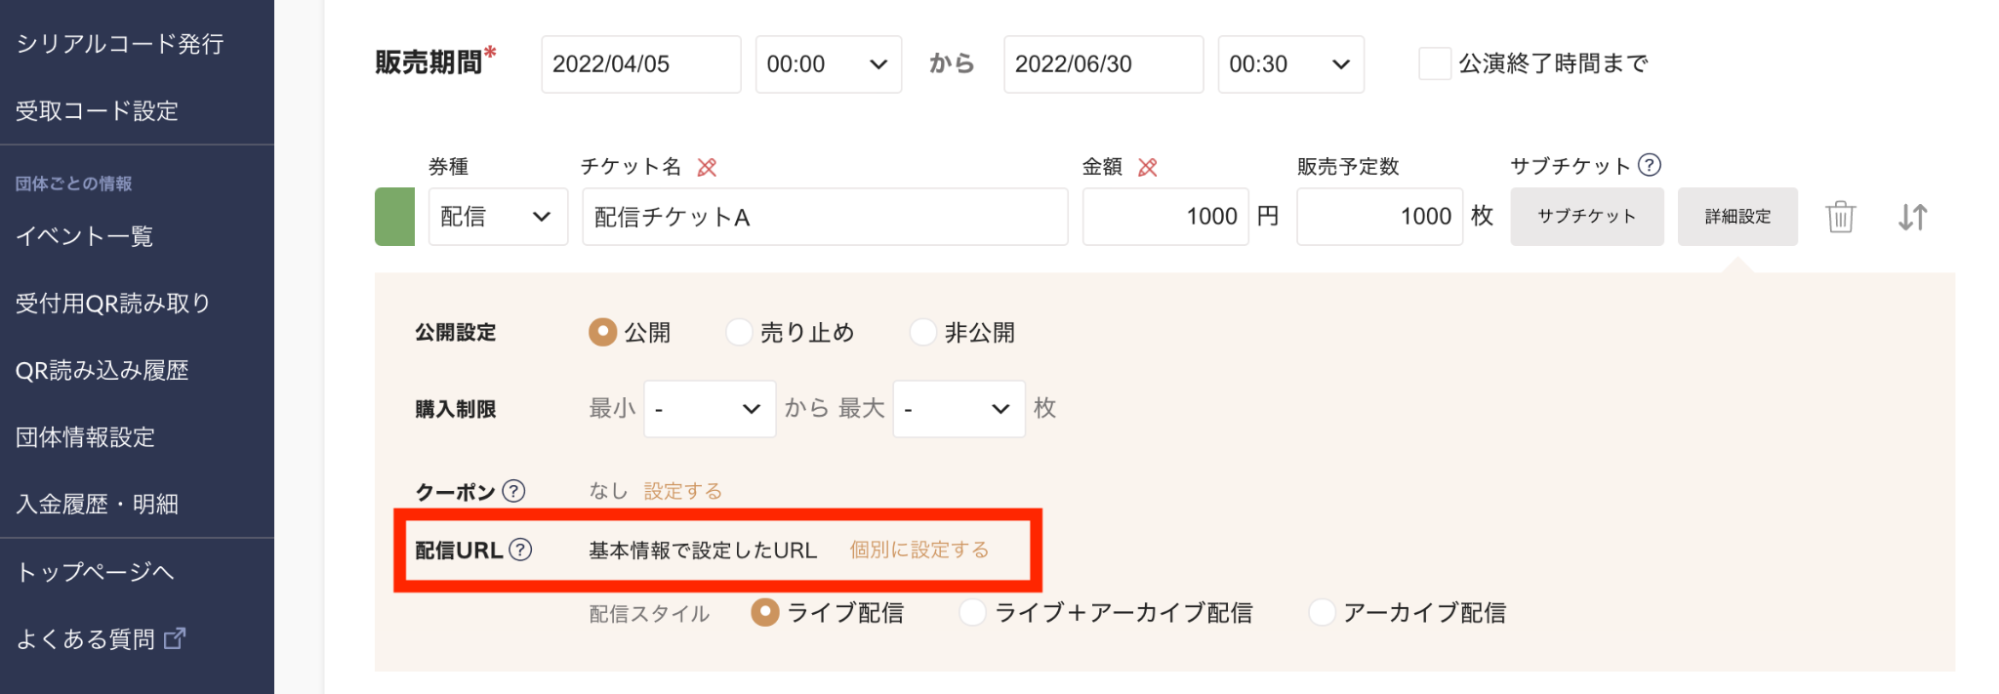Click the green ticket color swatch

[x=395, y=217]
